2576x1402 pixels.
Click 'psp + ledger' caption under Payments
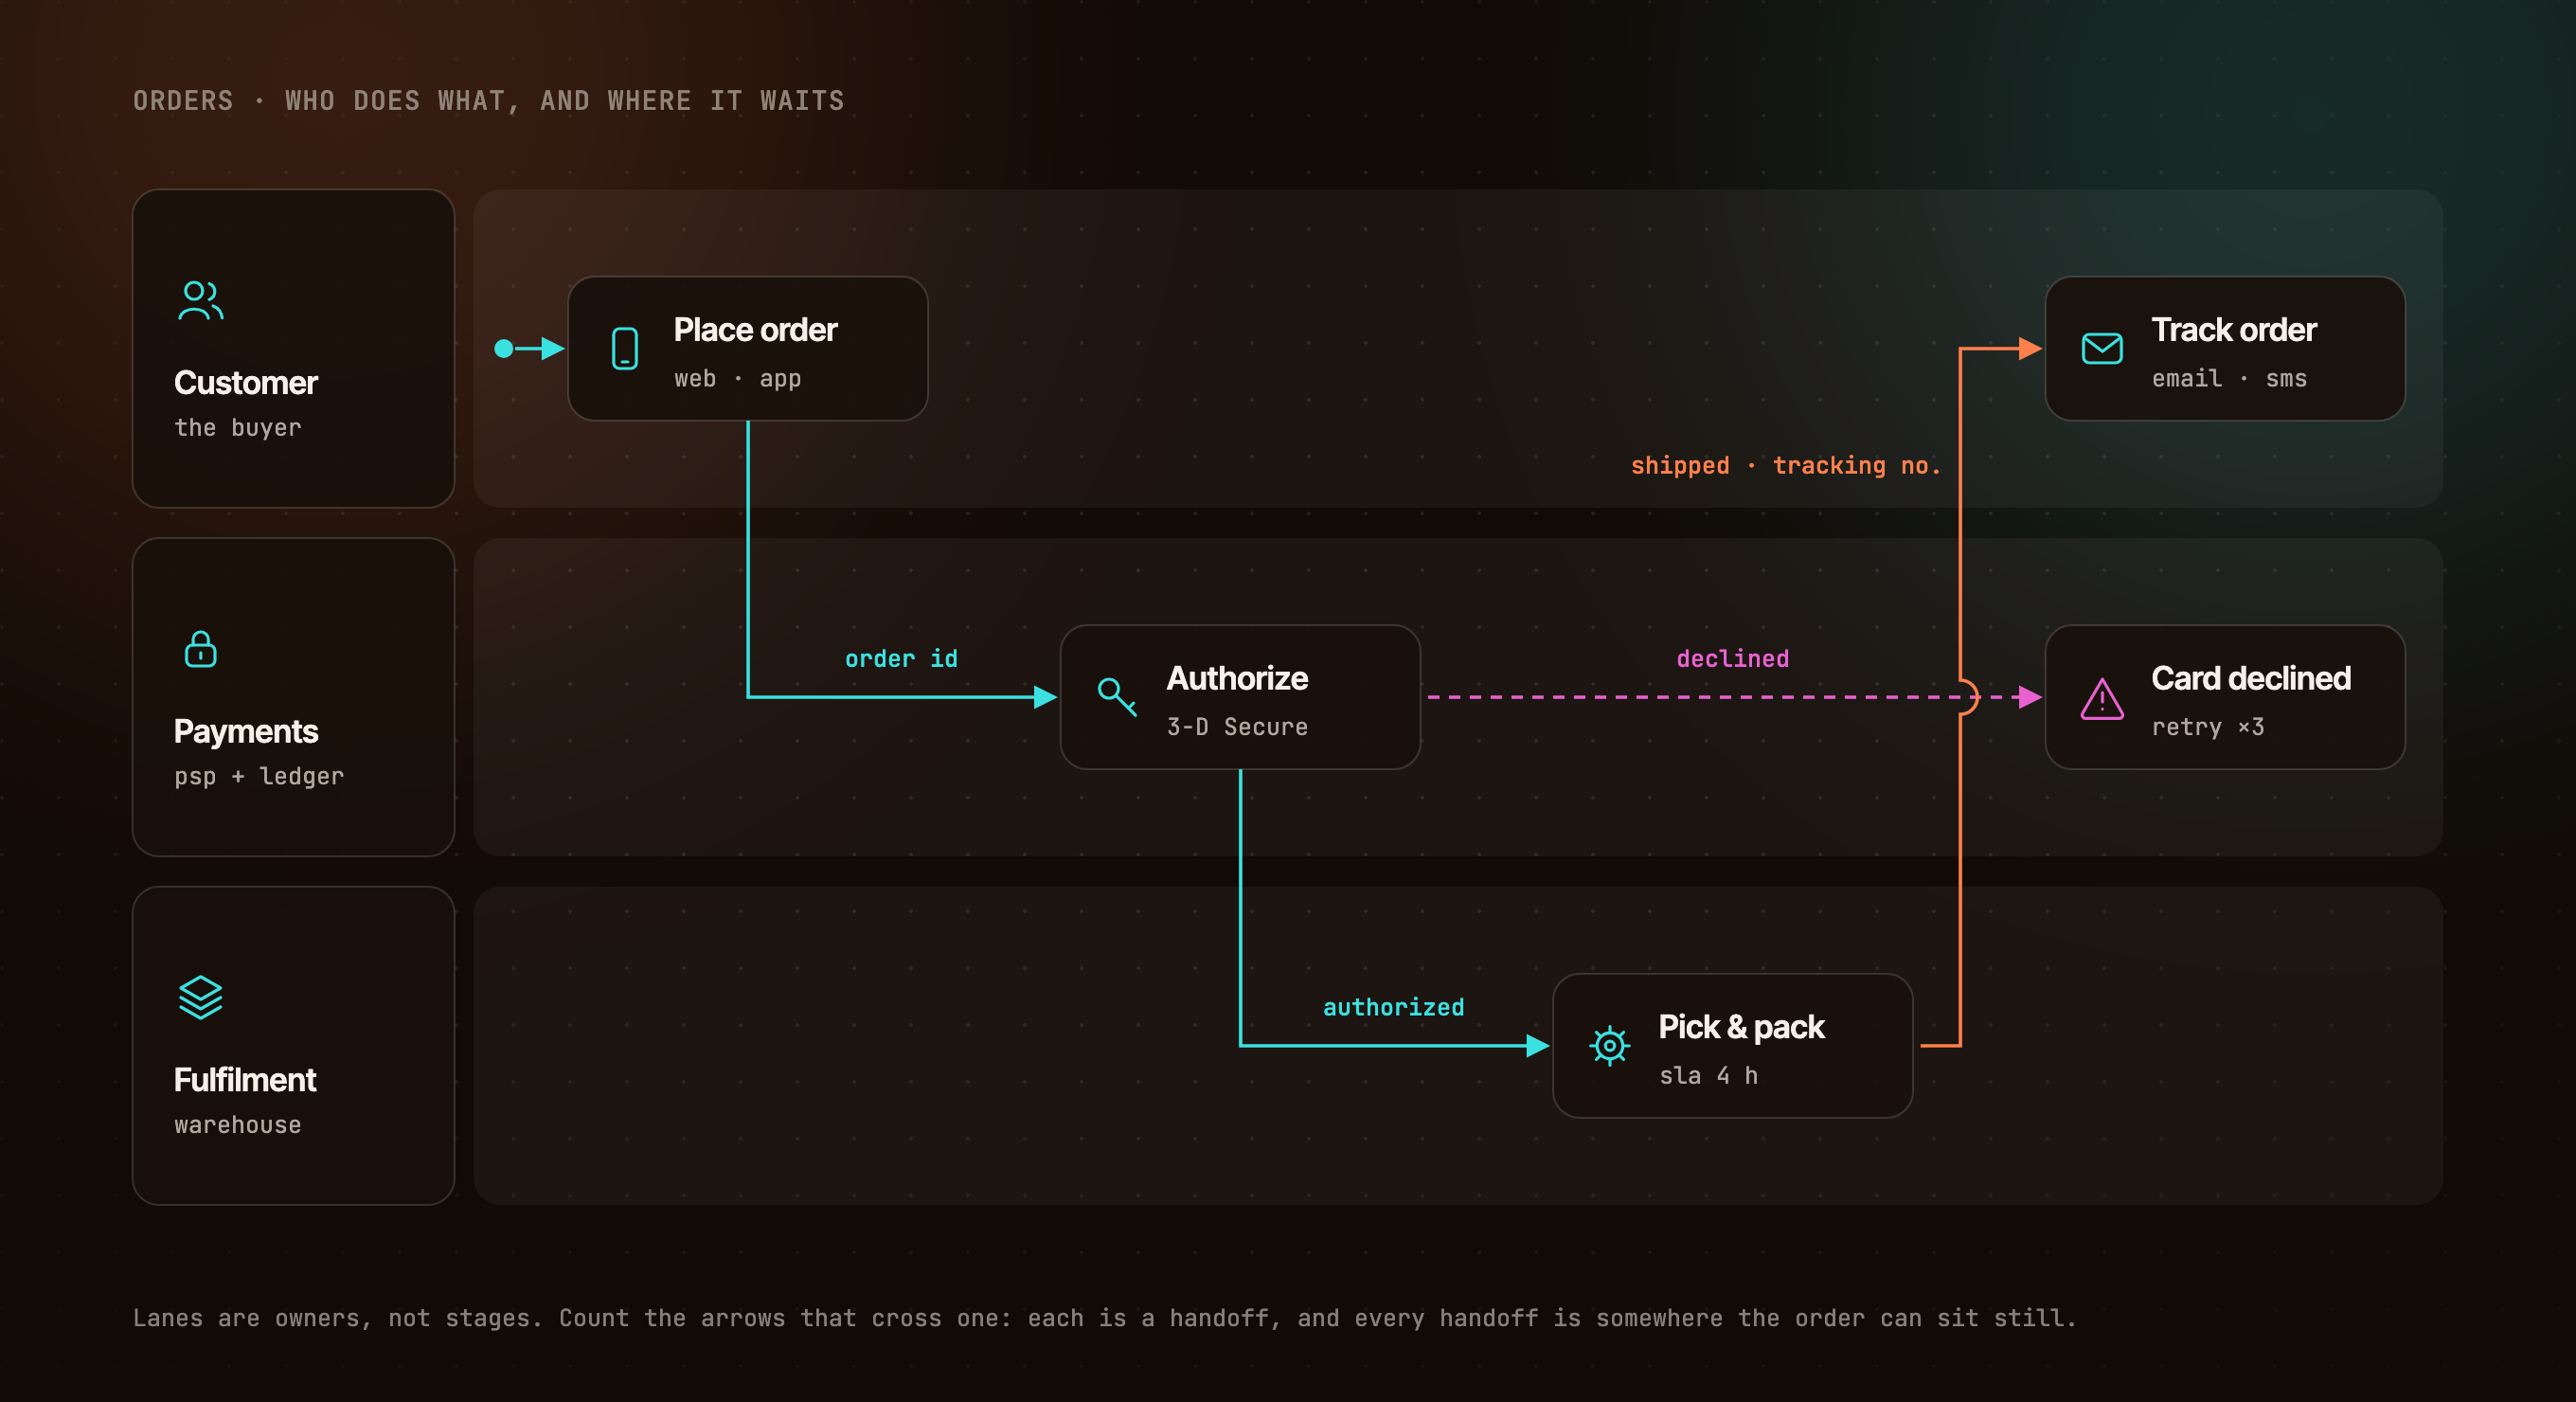coord(259,777)
